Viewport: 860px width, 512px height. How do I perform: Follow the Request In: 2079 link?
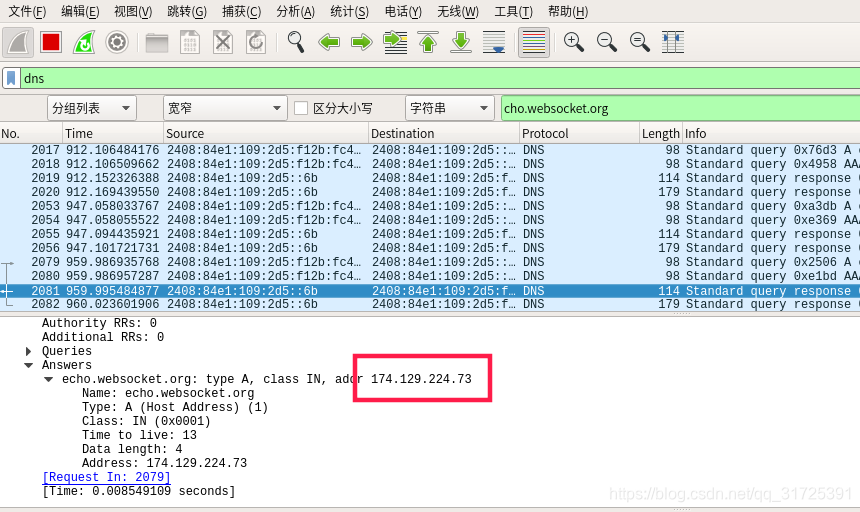pyautogui.click(x=106, y=477)
